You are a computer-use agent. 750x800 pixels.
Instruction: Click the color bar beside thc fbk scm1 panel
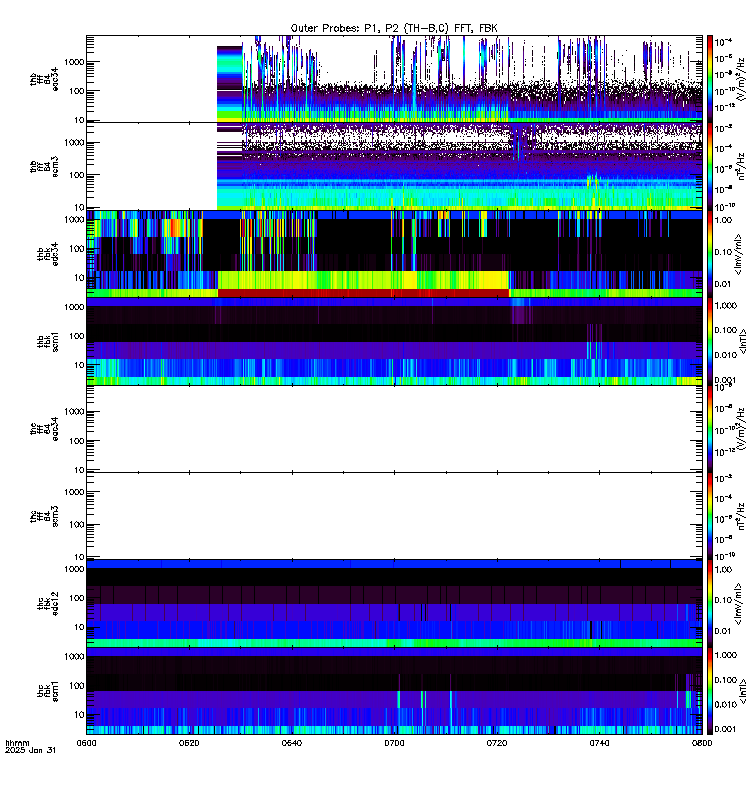(709, 691)
